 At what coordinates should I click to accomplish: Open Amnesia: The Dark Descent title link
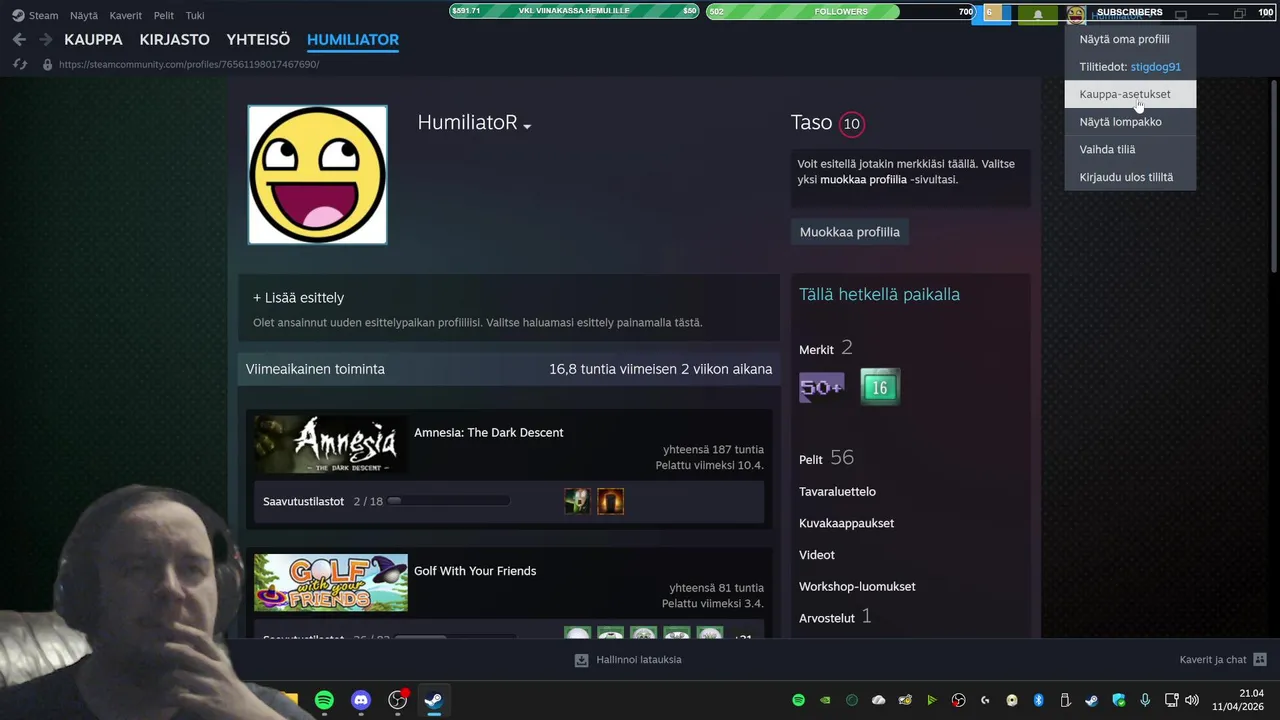click(x=489, y=433)
